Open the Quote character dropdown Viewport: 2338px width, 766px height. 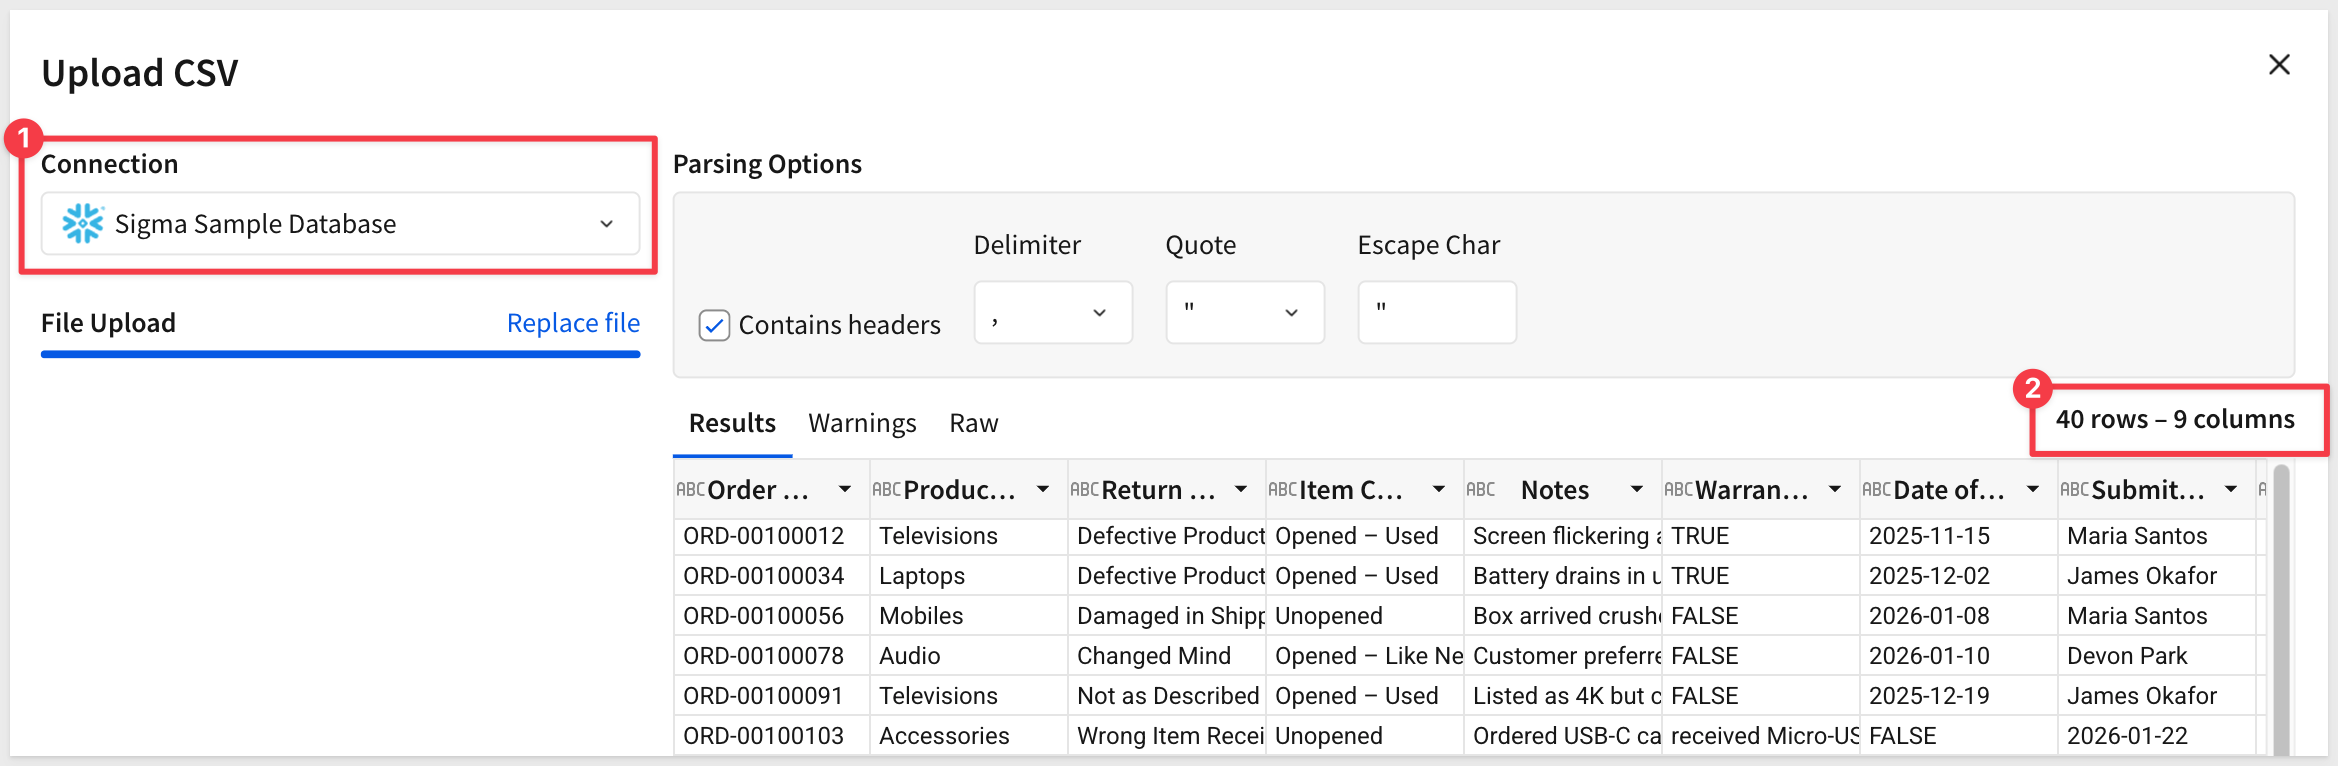pyautogui.click(x=1244, y=313)
